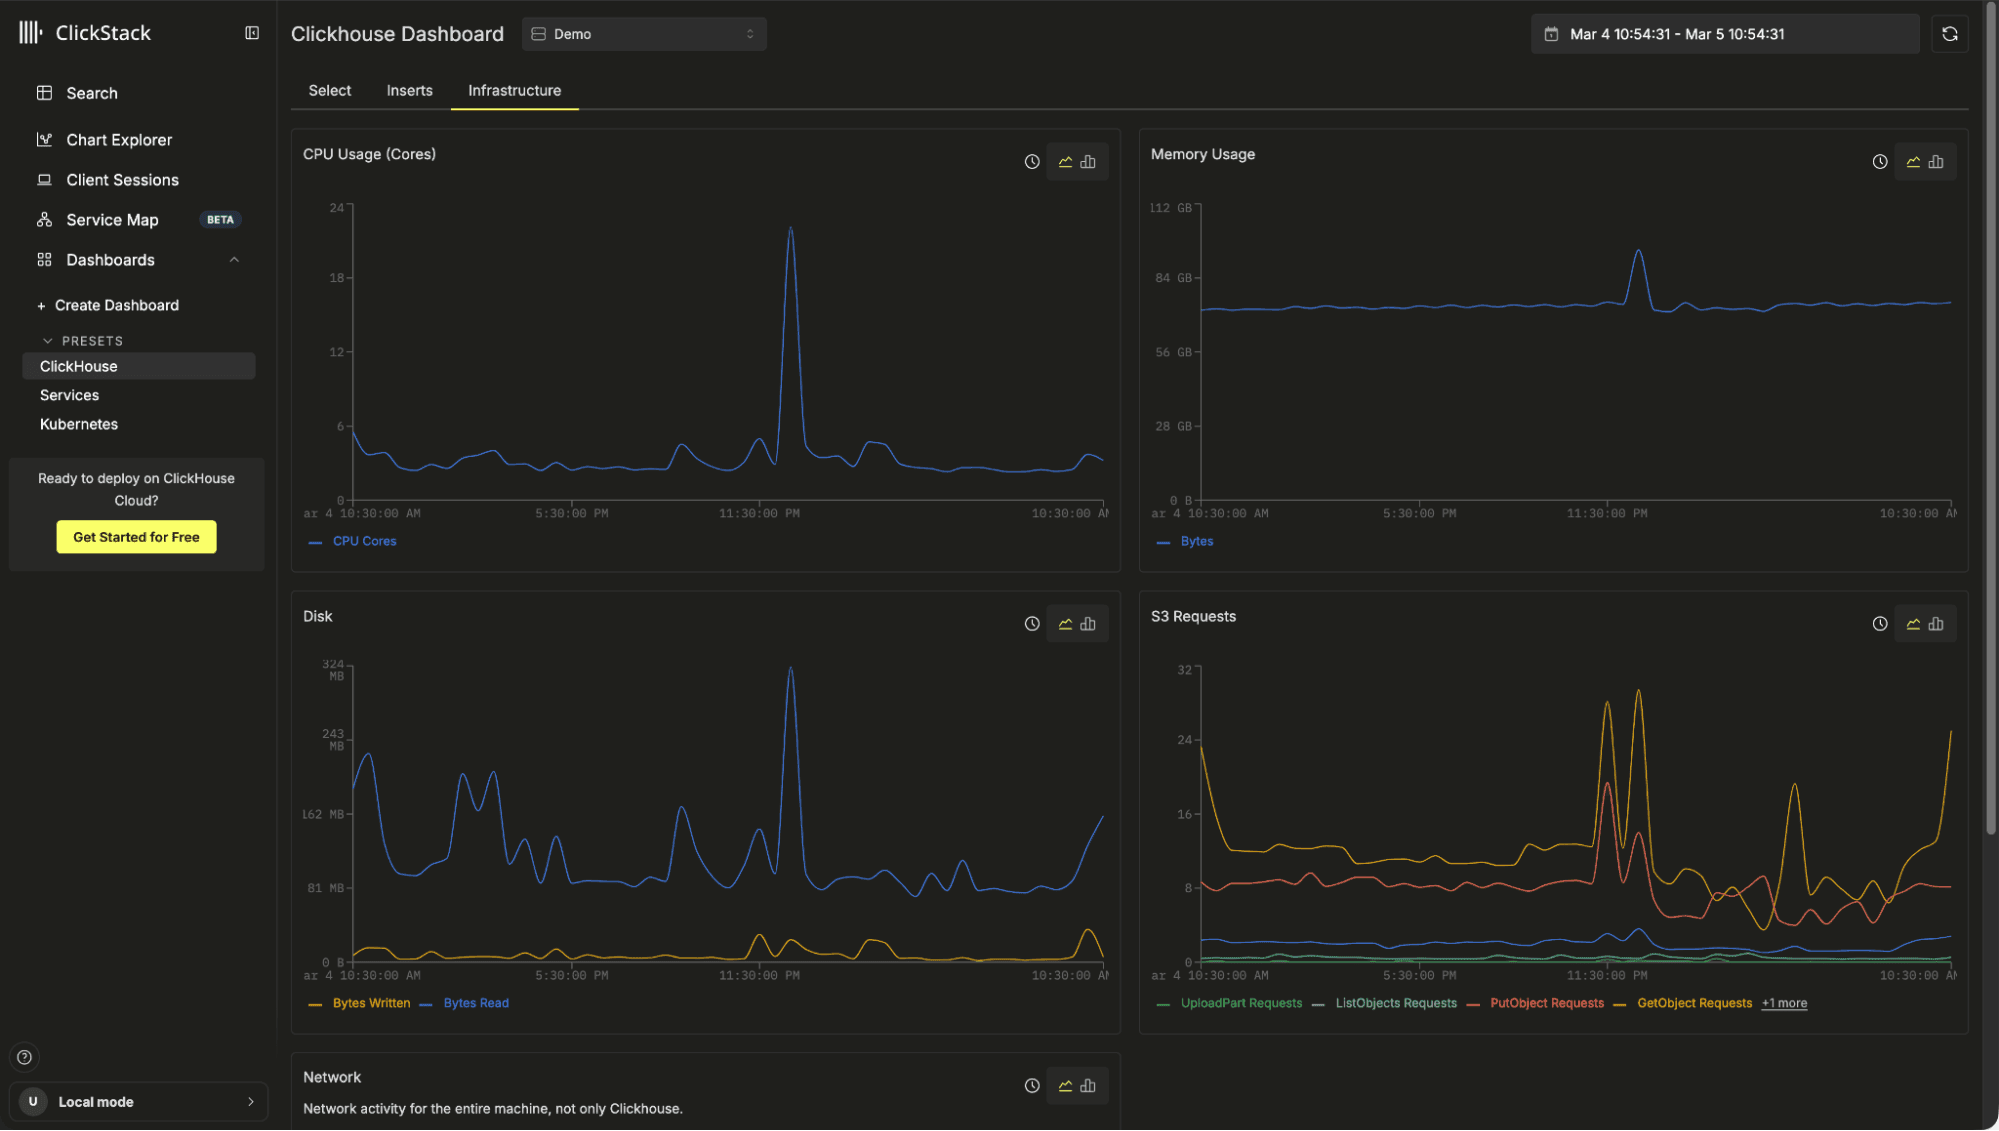Toggle Bytes Written legend series in Disk
This screenshot has width=1999, height=1131.
370,1003
